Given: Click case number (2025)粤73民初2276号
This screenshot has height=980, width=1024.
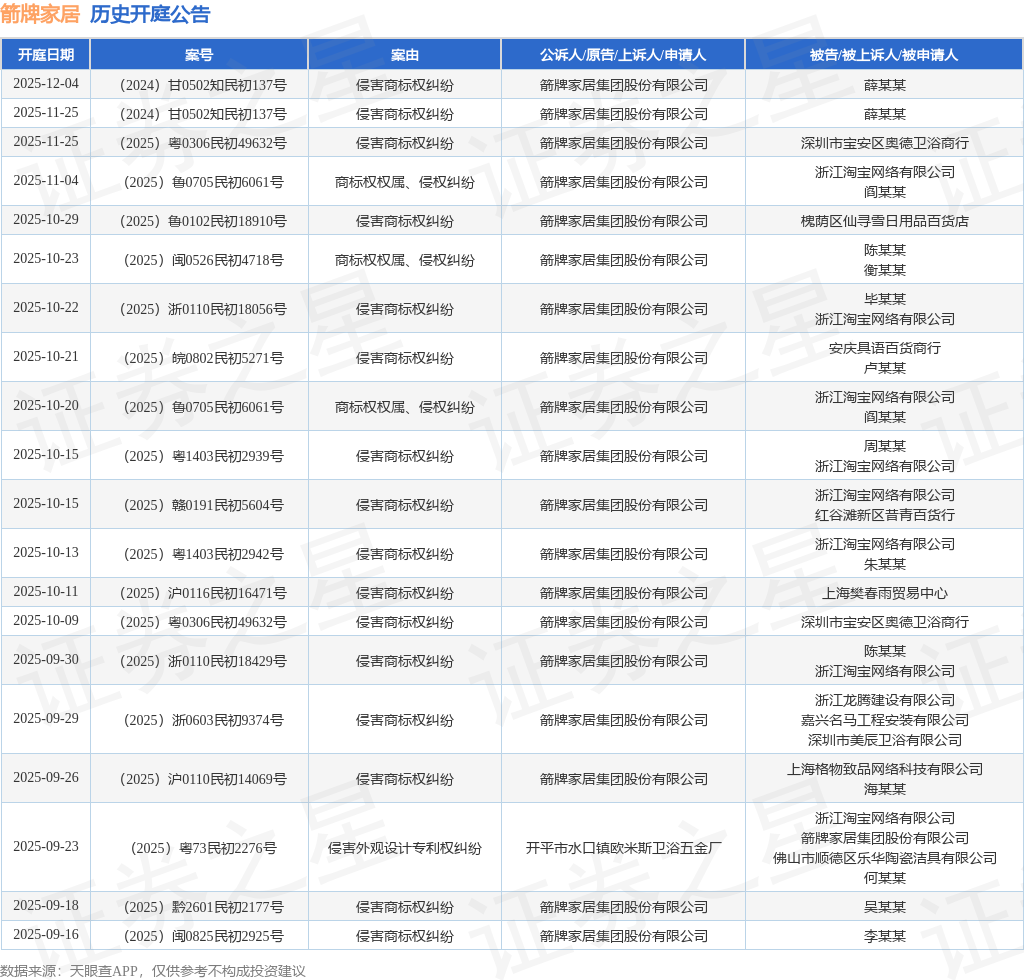Looking at the screenshot, I should 203,848.
